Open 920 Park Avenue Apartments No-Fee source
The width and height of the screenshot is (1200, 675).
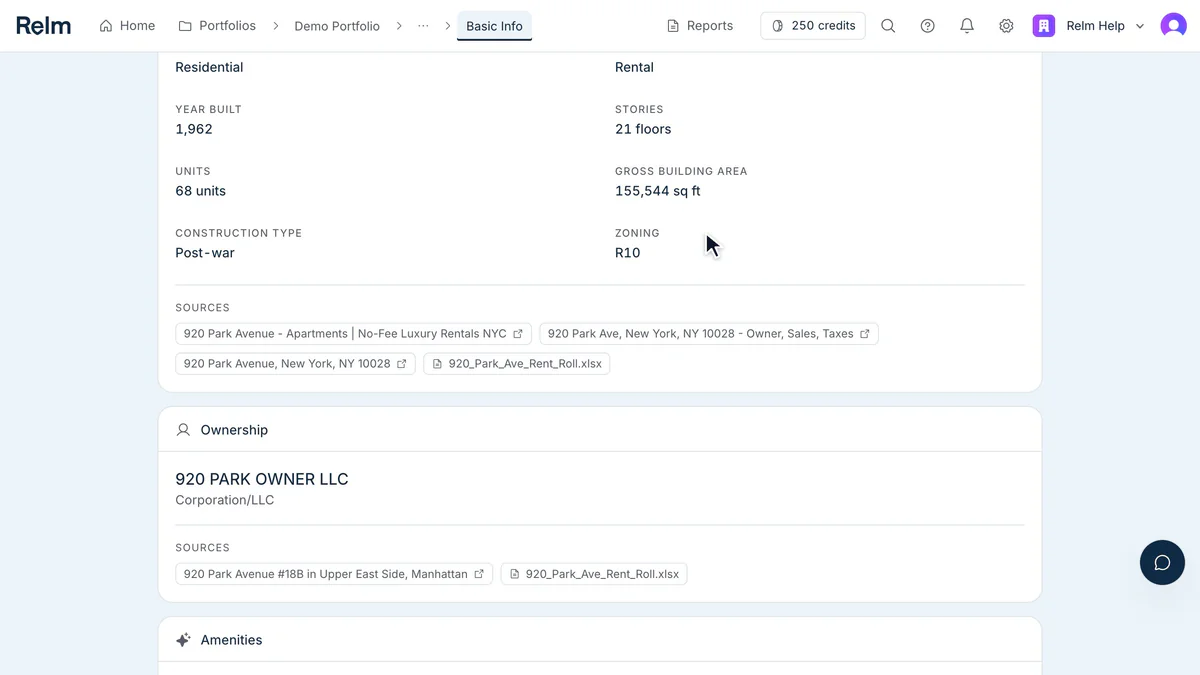pos(353,334)
